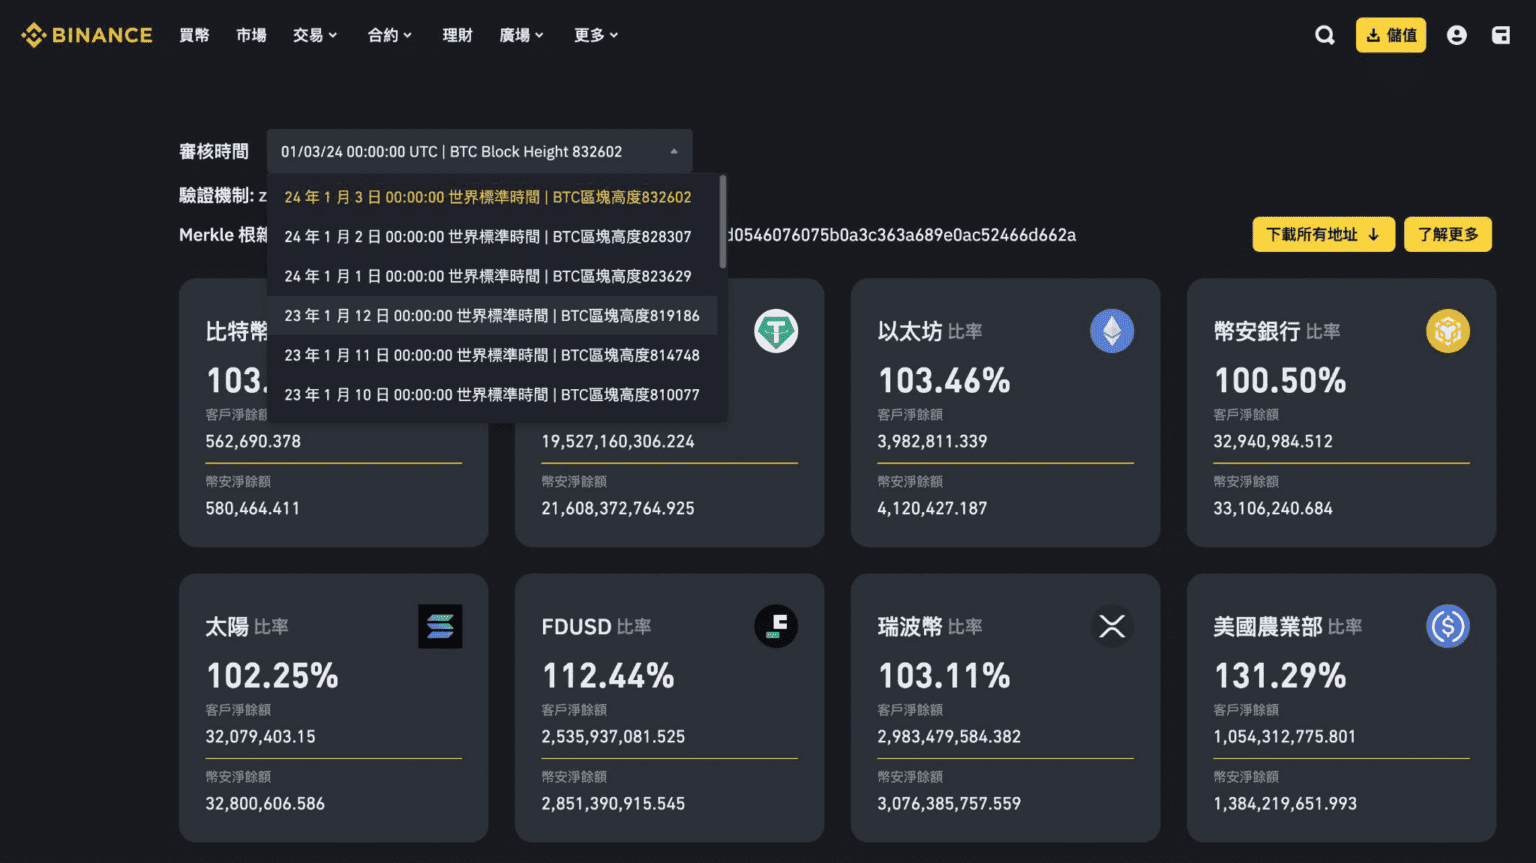Click the search magnifier icon

pyautogui.click(x=1325, y=35)
